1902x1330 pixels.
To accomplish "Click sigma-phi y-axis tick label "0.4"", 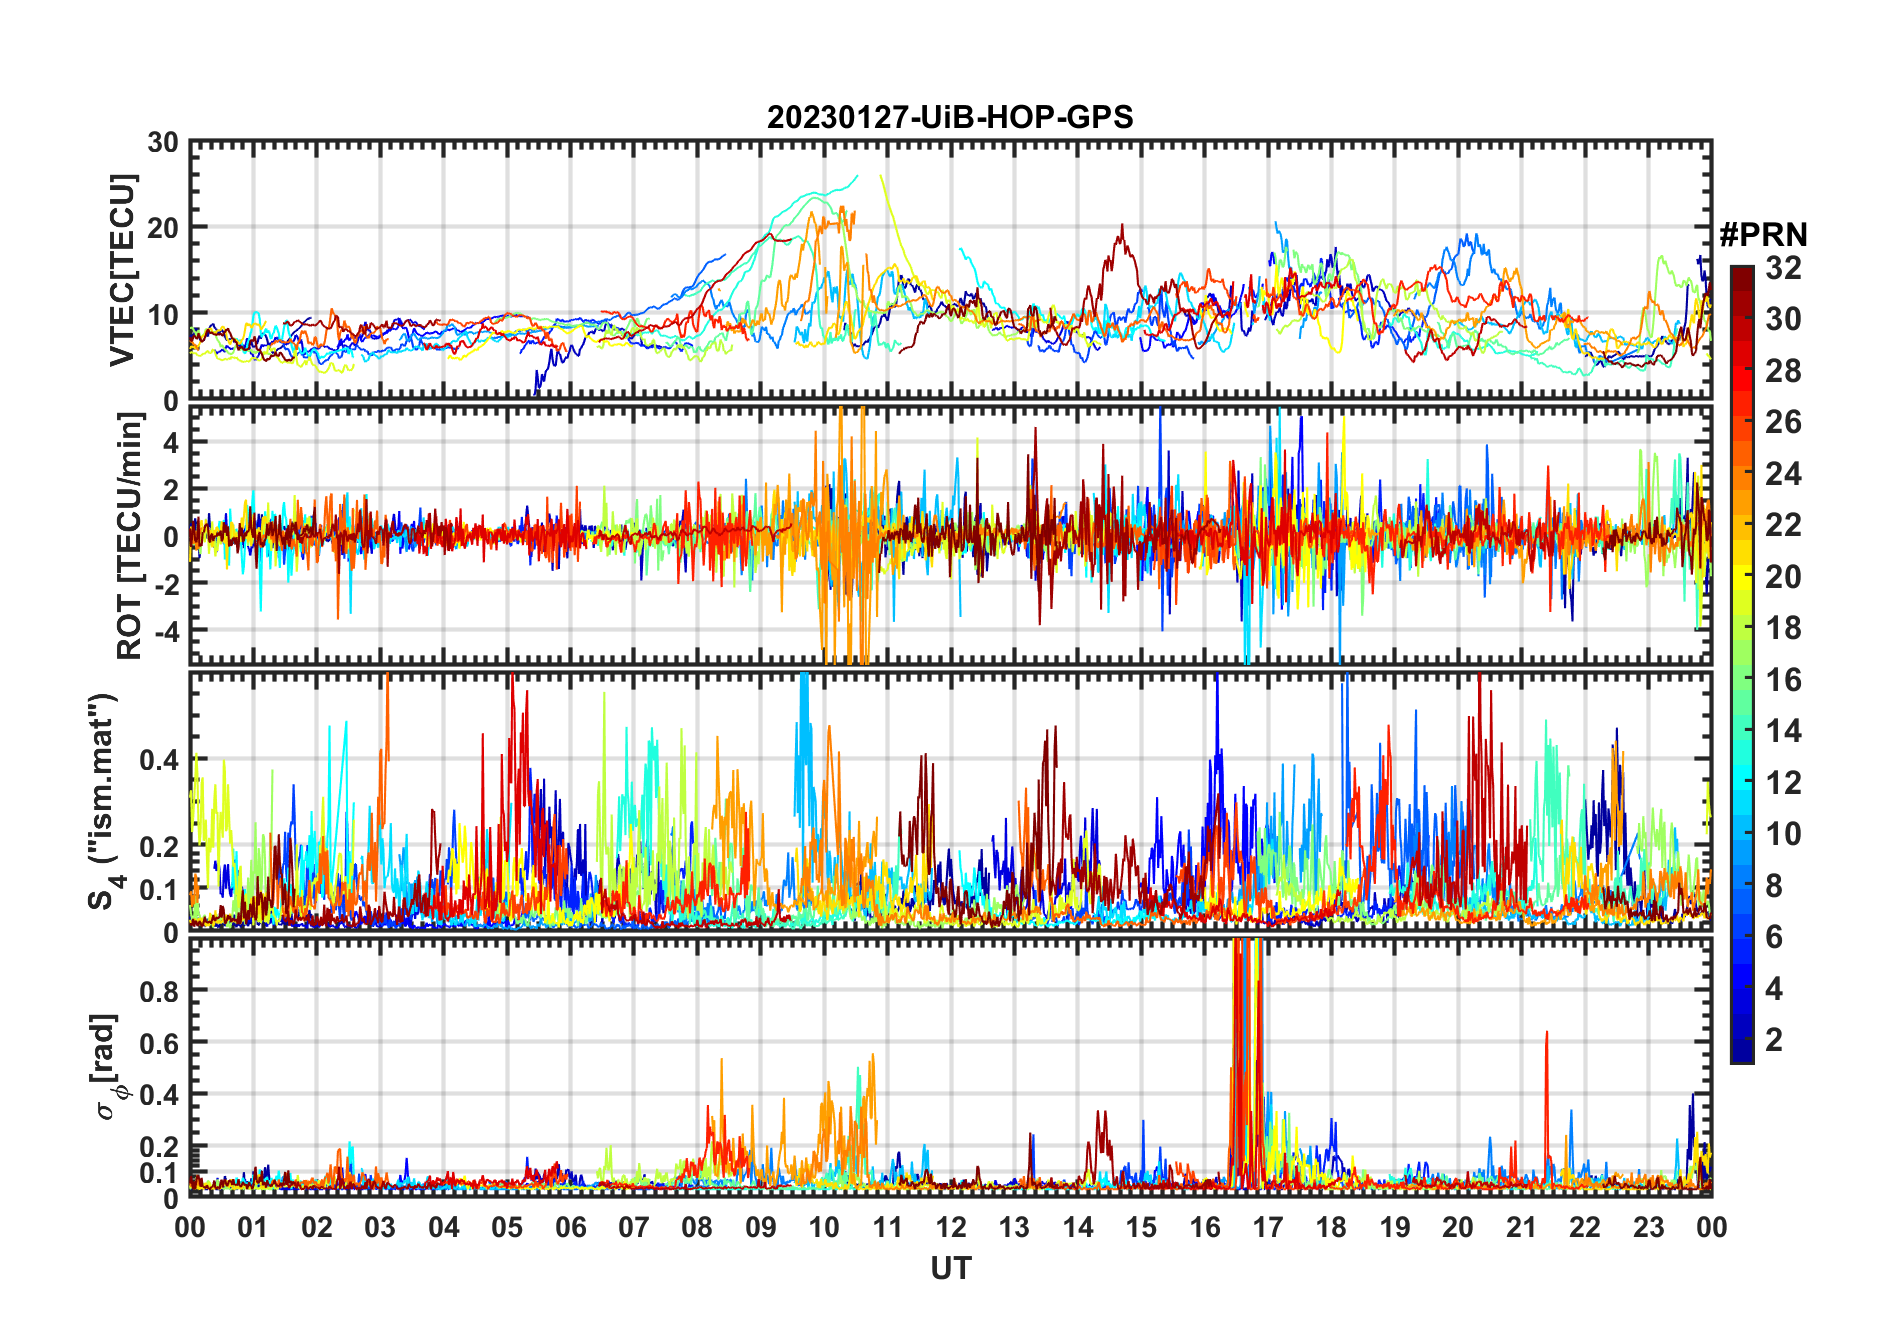I will [159, 1094].
